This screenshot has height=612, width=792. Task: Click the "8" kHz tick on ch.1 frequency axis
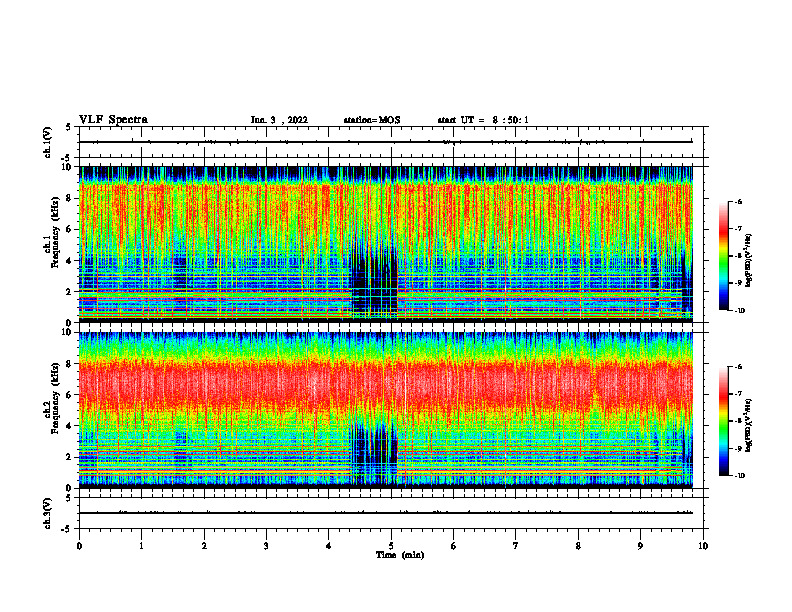70,198
